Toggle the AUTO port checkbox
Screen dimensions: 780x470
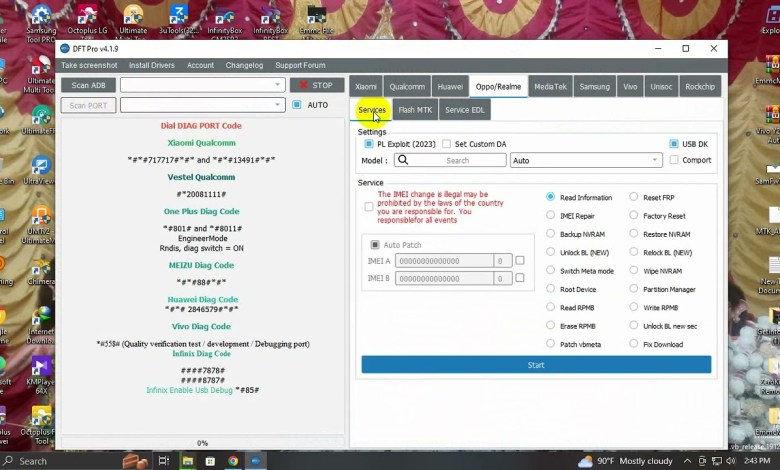[297, 105]
